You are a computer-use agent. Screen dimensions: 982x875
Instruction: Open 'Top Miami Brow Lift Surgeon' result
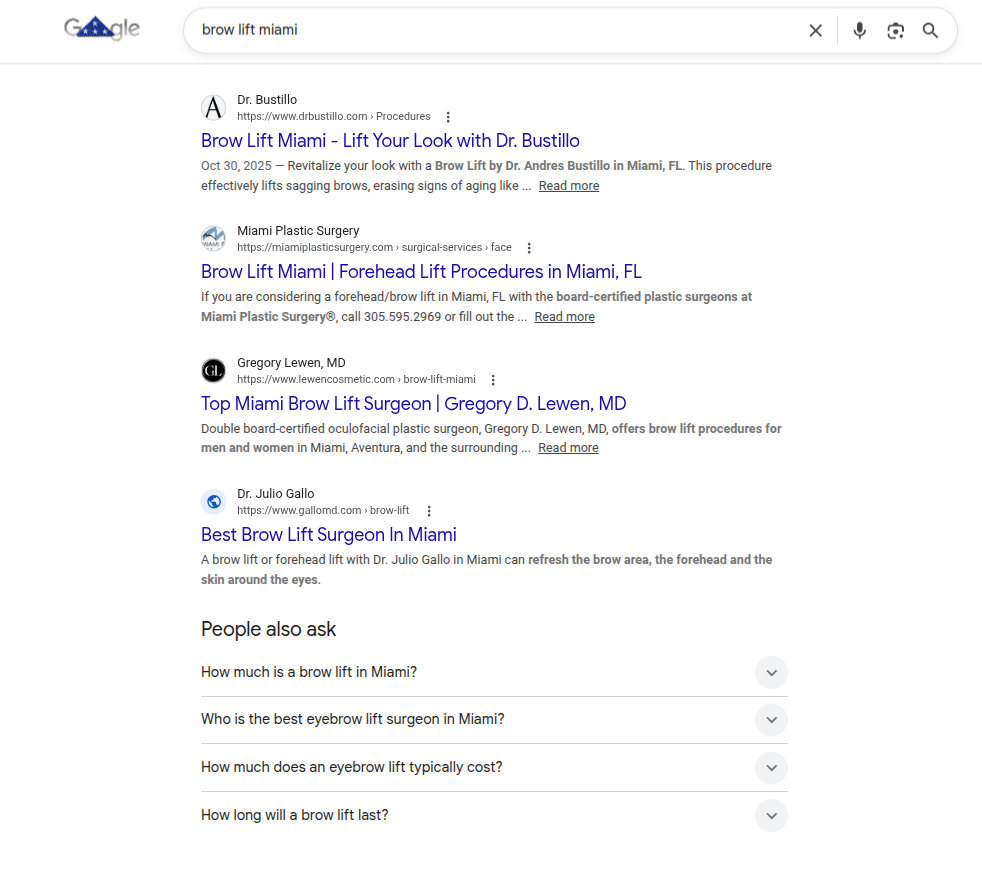click(x=413, y=403)
